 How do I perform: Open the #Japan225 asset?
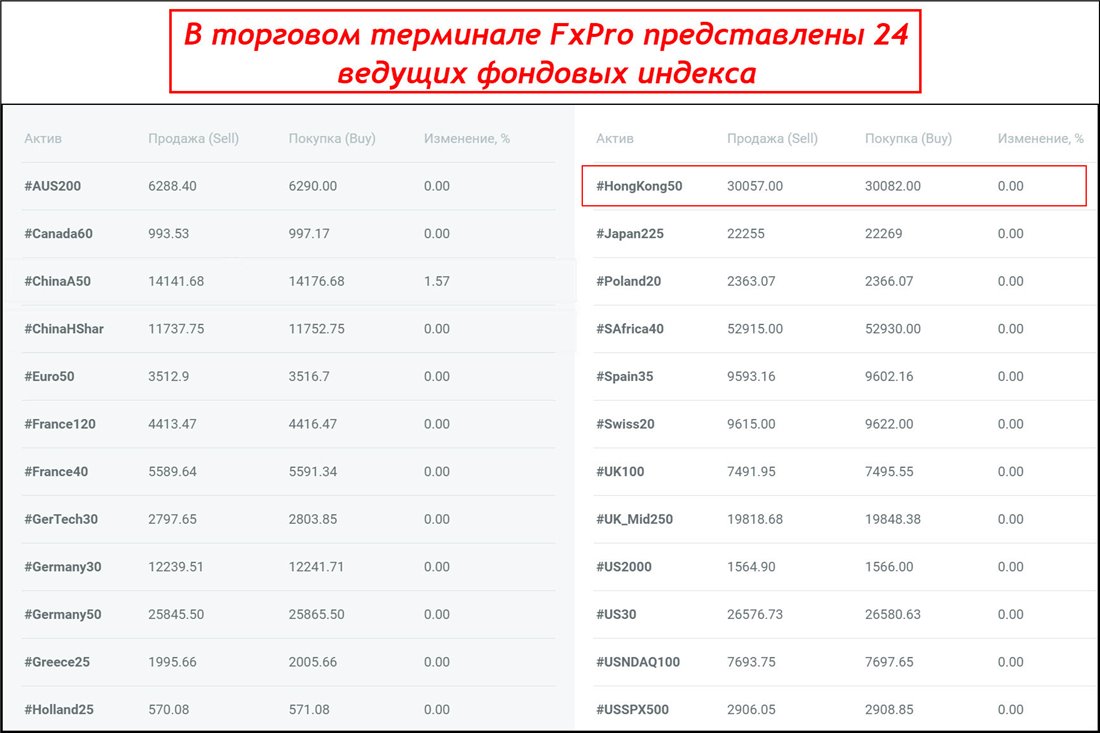pyautogui.click(x=630, y=234)
